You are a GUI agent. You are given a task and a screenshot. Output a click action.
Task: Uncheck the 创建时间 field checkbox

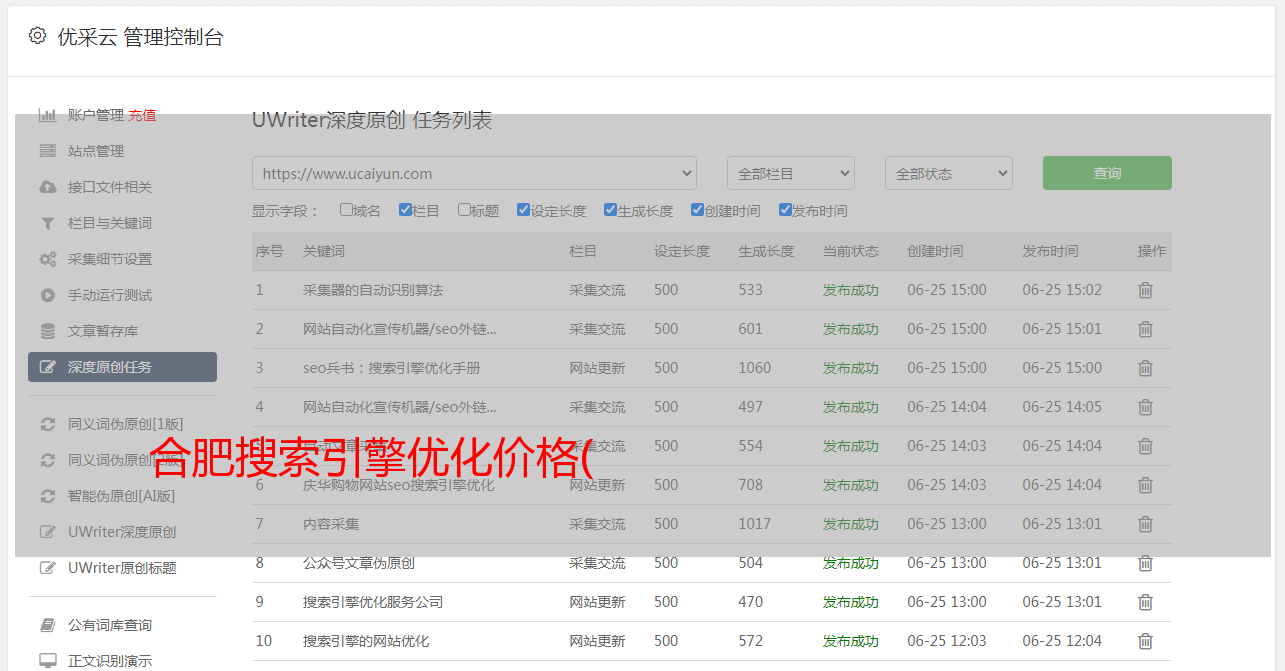coord(697,210)
